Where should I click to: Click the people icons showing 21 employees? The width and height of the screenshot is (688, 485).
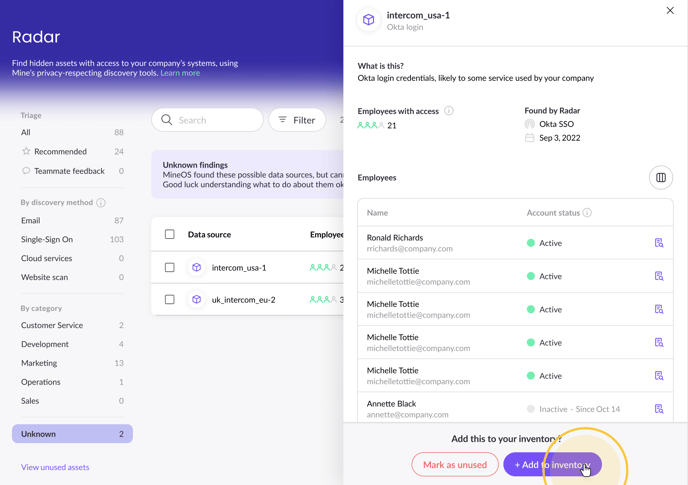(x=371, y=125)
